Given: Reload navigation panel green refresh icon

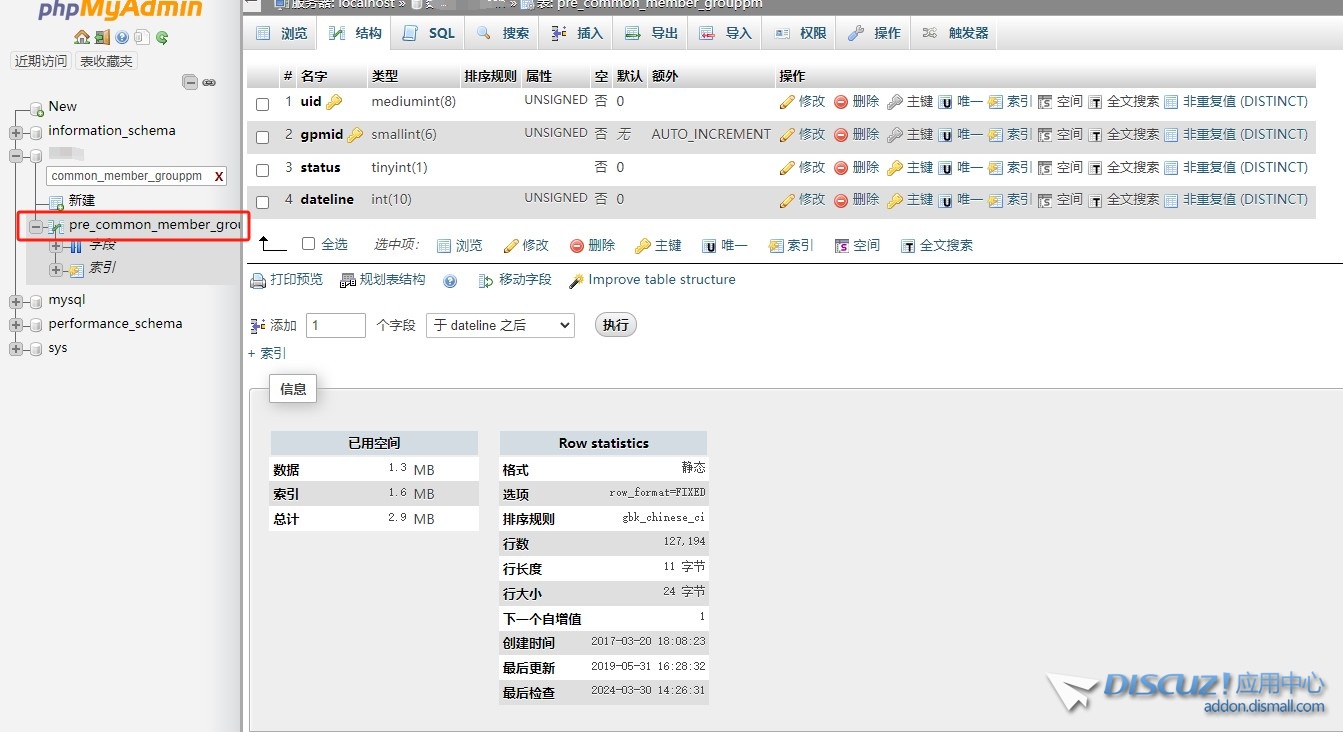Looking at the screenshot, I should click(x=162, y=38).
